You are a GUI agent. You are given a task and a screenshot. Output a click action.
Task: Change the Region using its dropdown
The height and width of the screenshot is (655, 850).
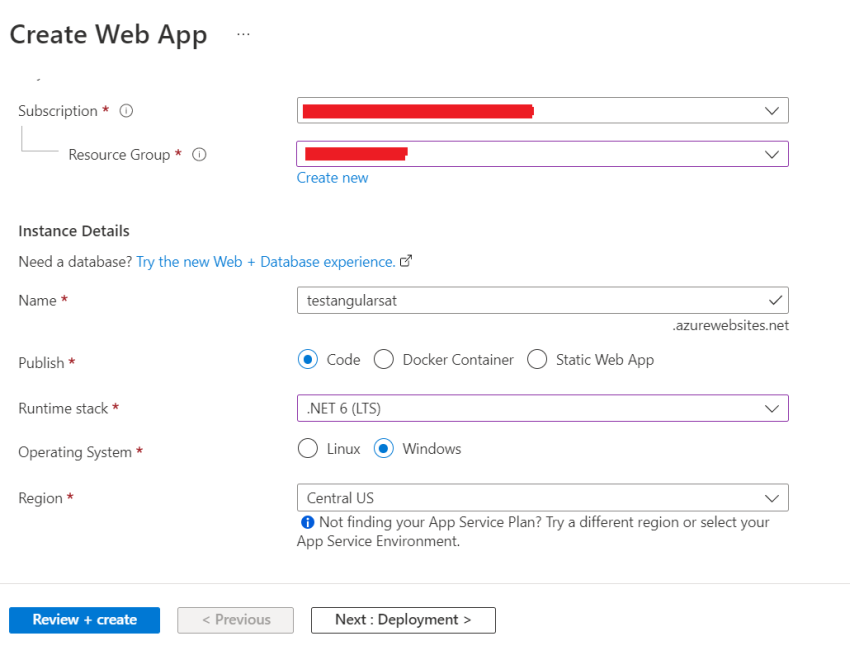point(771,497)
